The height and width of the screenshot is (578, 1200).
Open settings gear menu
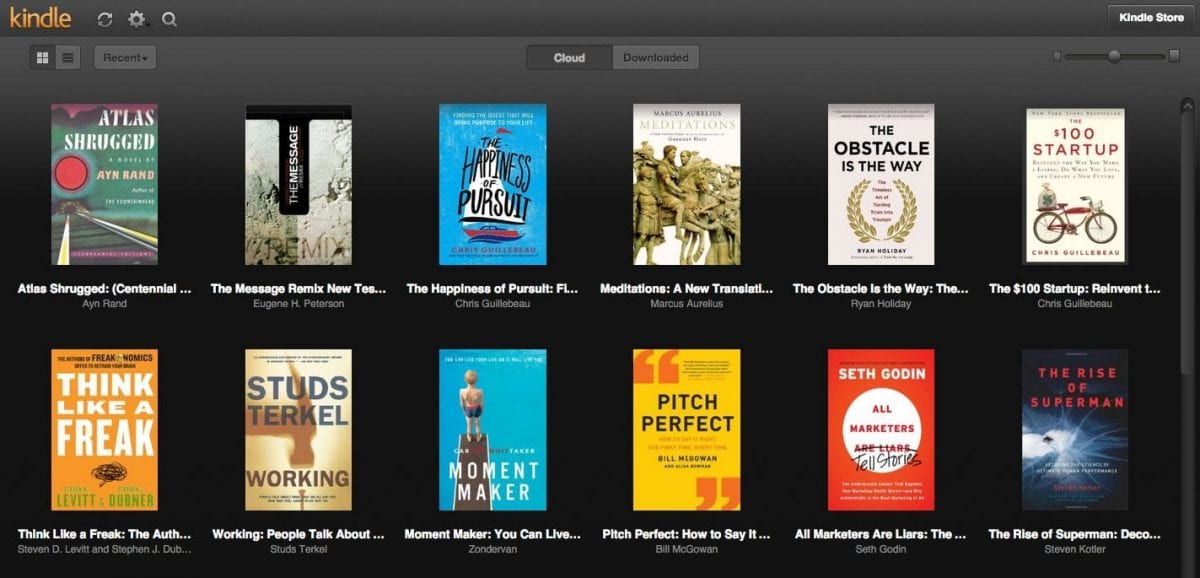pyautogui.click(x=137, y=19)
